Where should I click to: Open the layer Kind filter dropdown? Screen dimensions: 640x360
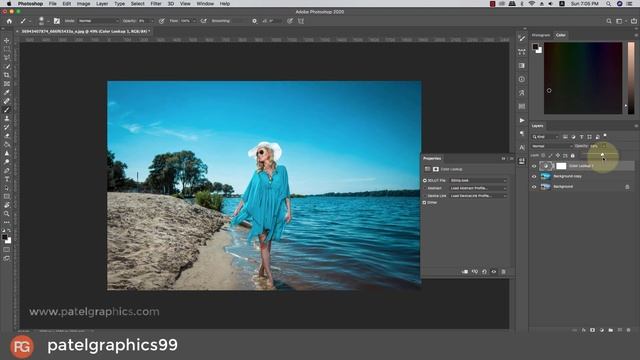coord(545,137)
